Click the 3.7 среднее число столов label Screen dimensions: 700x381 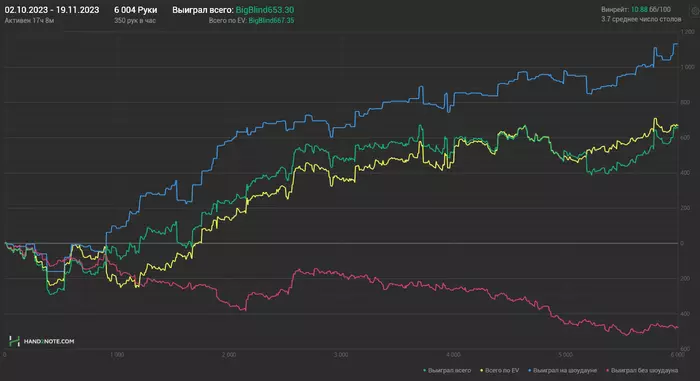coord(641,19)
